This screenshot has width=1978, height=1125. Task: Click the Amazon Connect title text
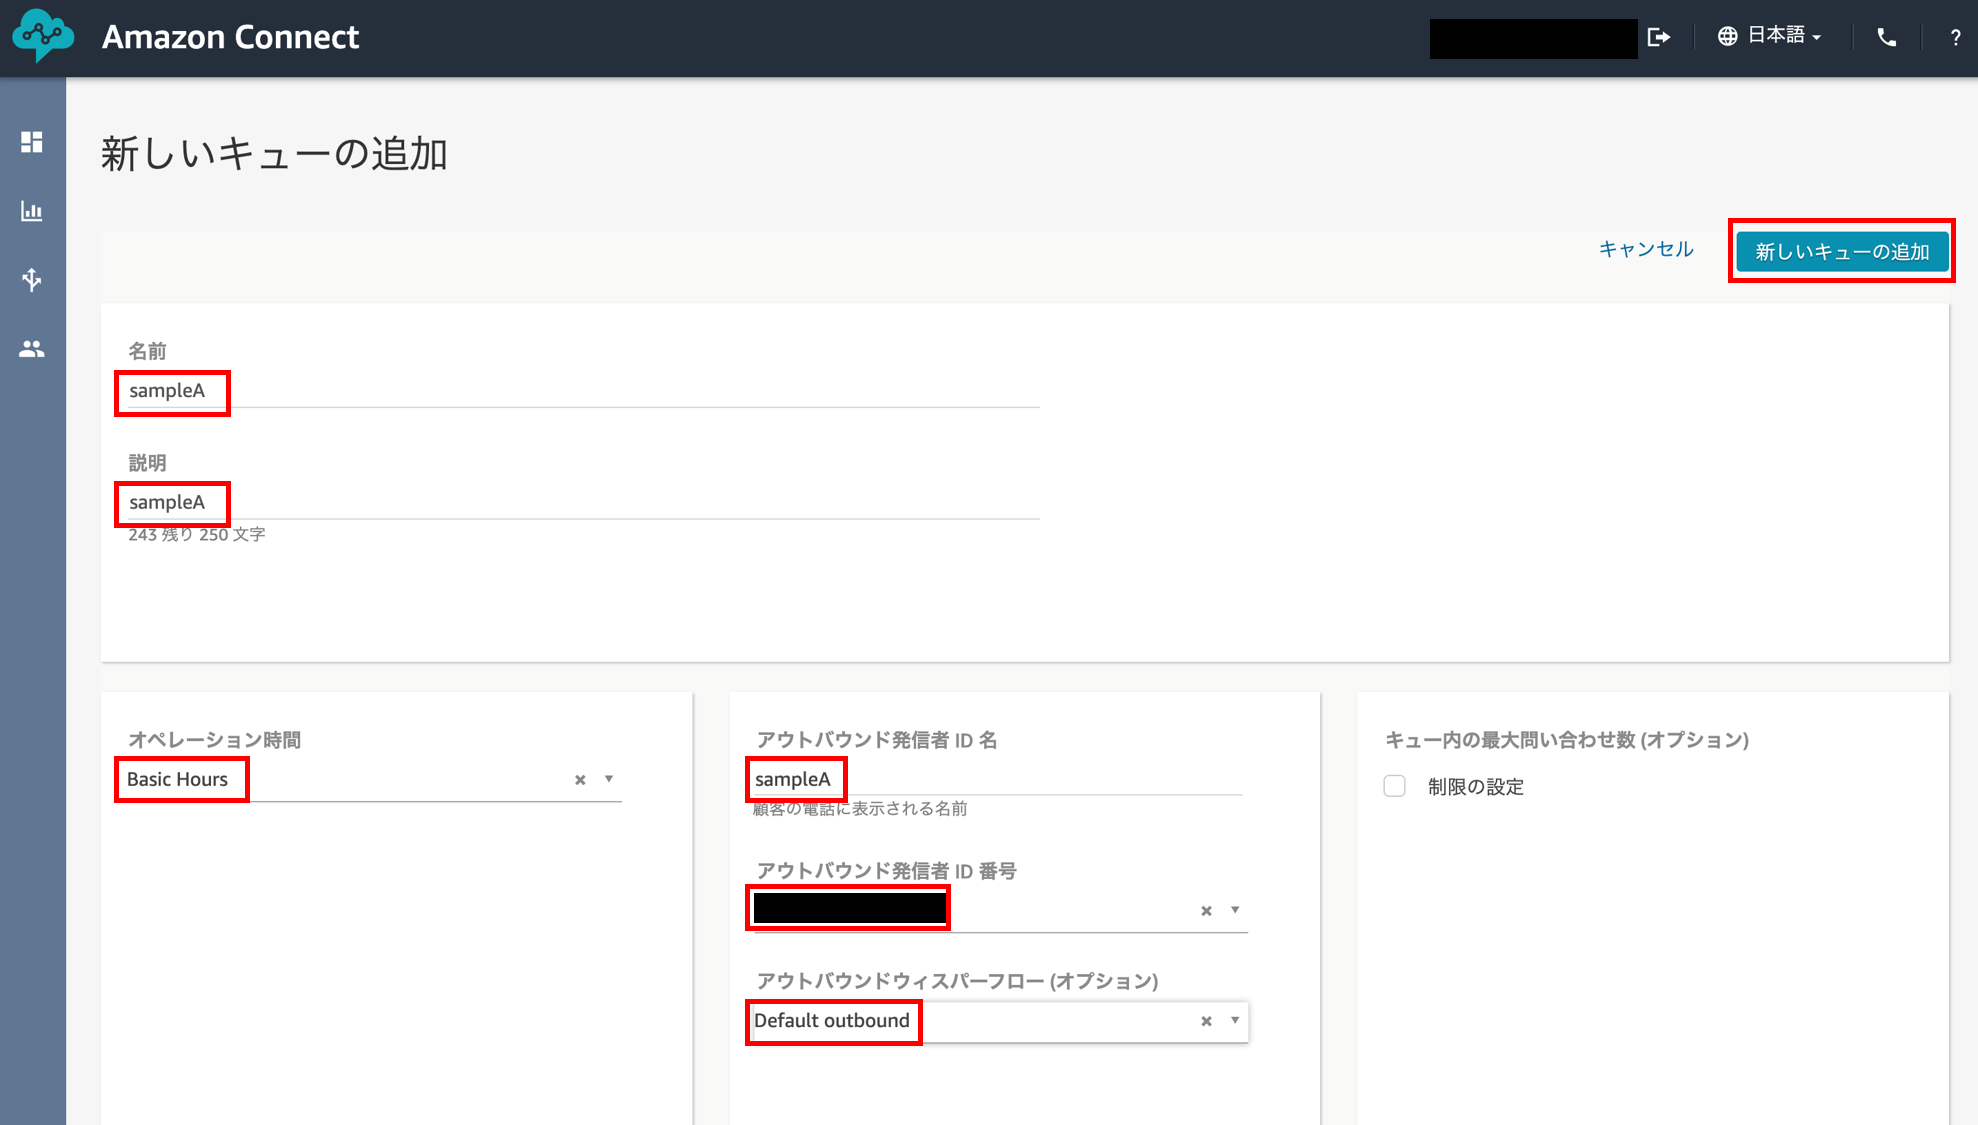(x=230, y=37)
